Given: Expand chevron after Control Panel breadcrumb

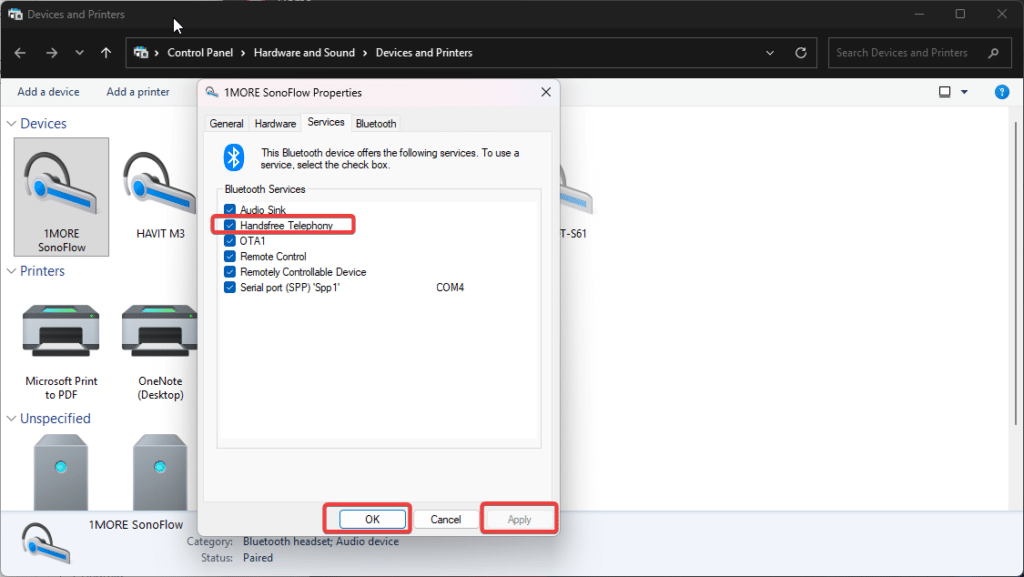Looking at the screenshot, I should click(x=243, y=53).
